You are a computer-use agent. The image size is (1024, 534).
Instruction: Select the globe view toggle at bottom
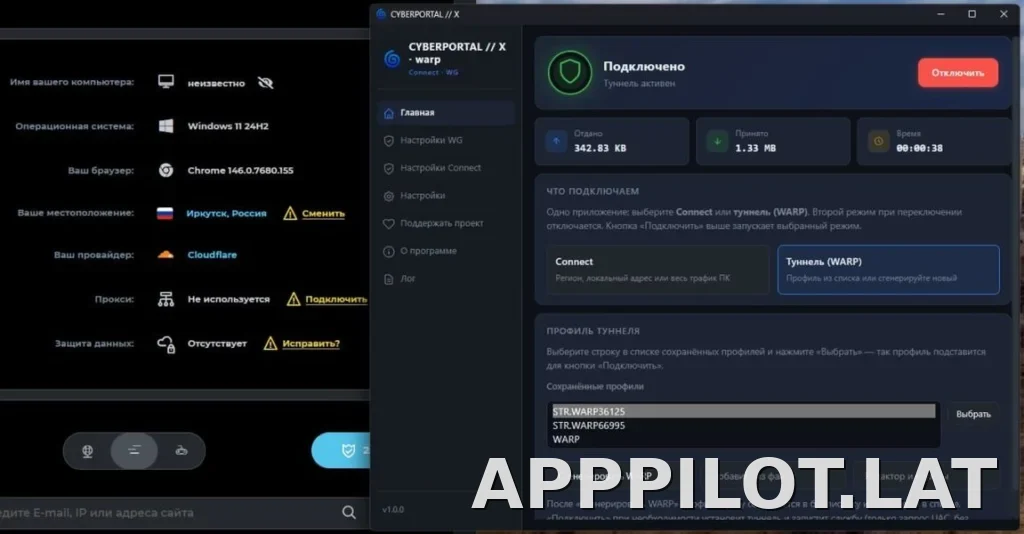point(87,450)
